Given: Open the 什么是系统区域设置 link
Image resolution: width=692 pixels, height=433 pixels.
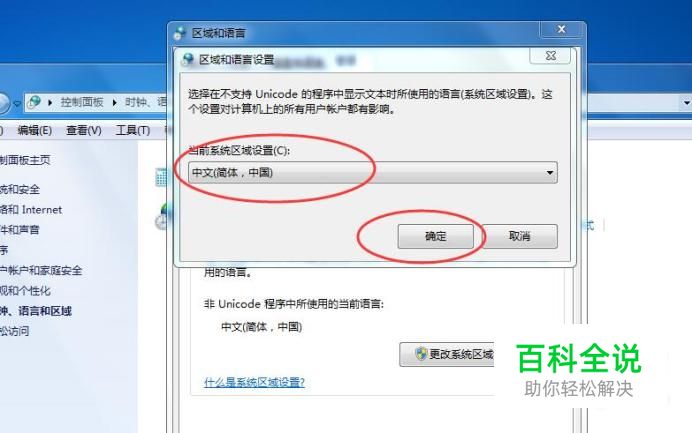Looking at the screenshot, I should pyautogui.click(x=254, y=382).
